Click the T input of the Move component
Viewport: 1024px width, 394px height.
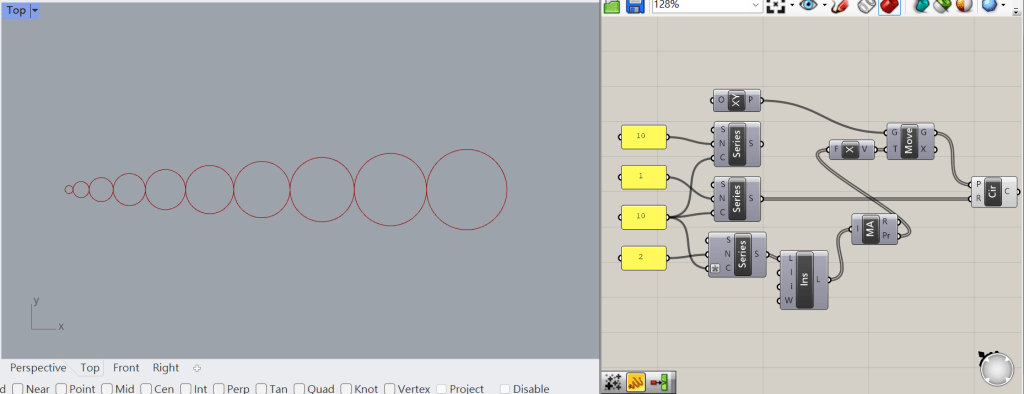(x=894, y=150)
